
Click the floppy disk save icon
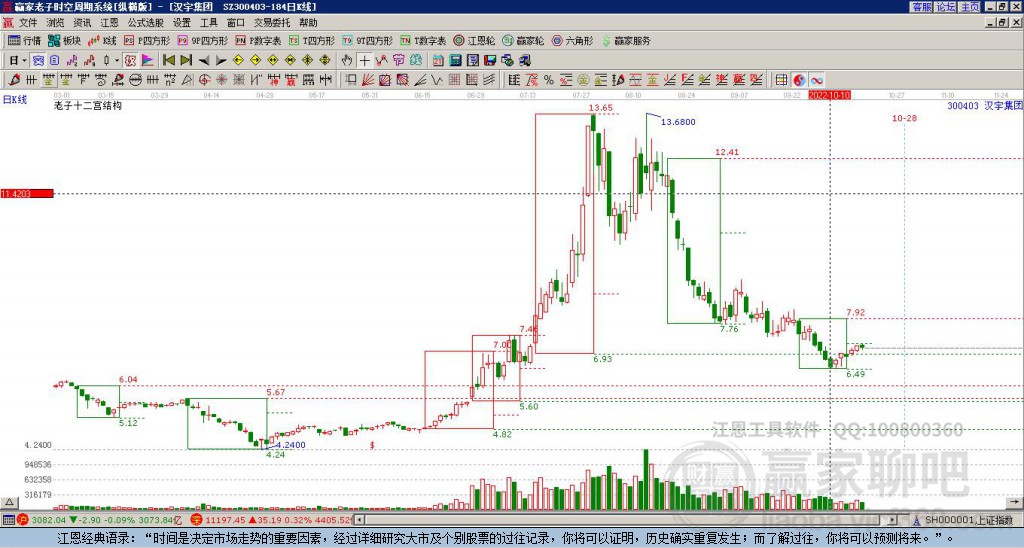click(490, 61)
